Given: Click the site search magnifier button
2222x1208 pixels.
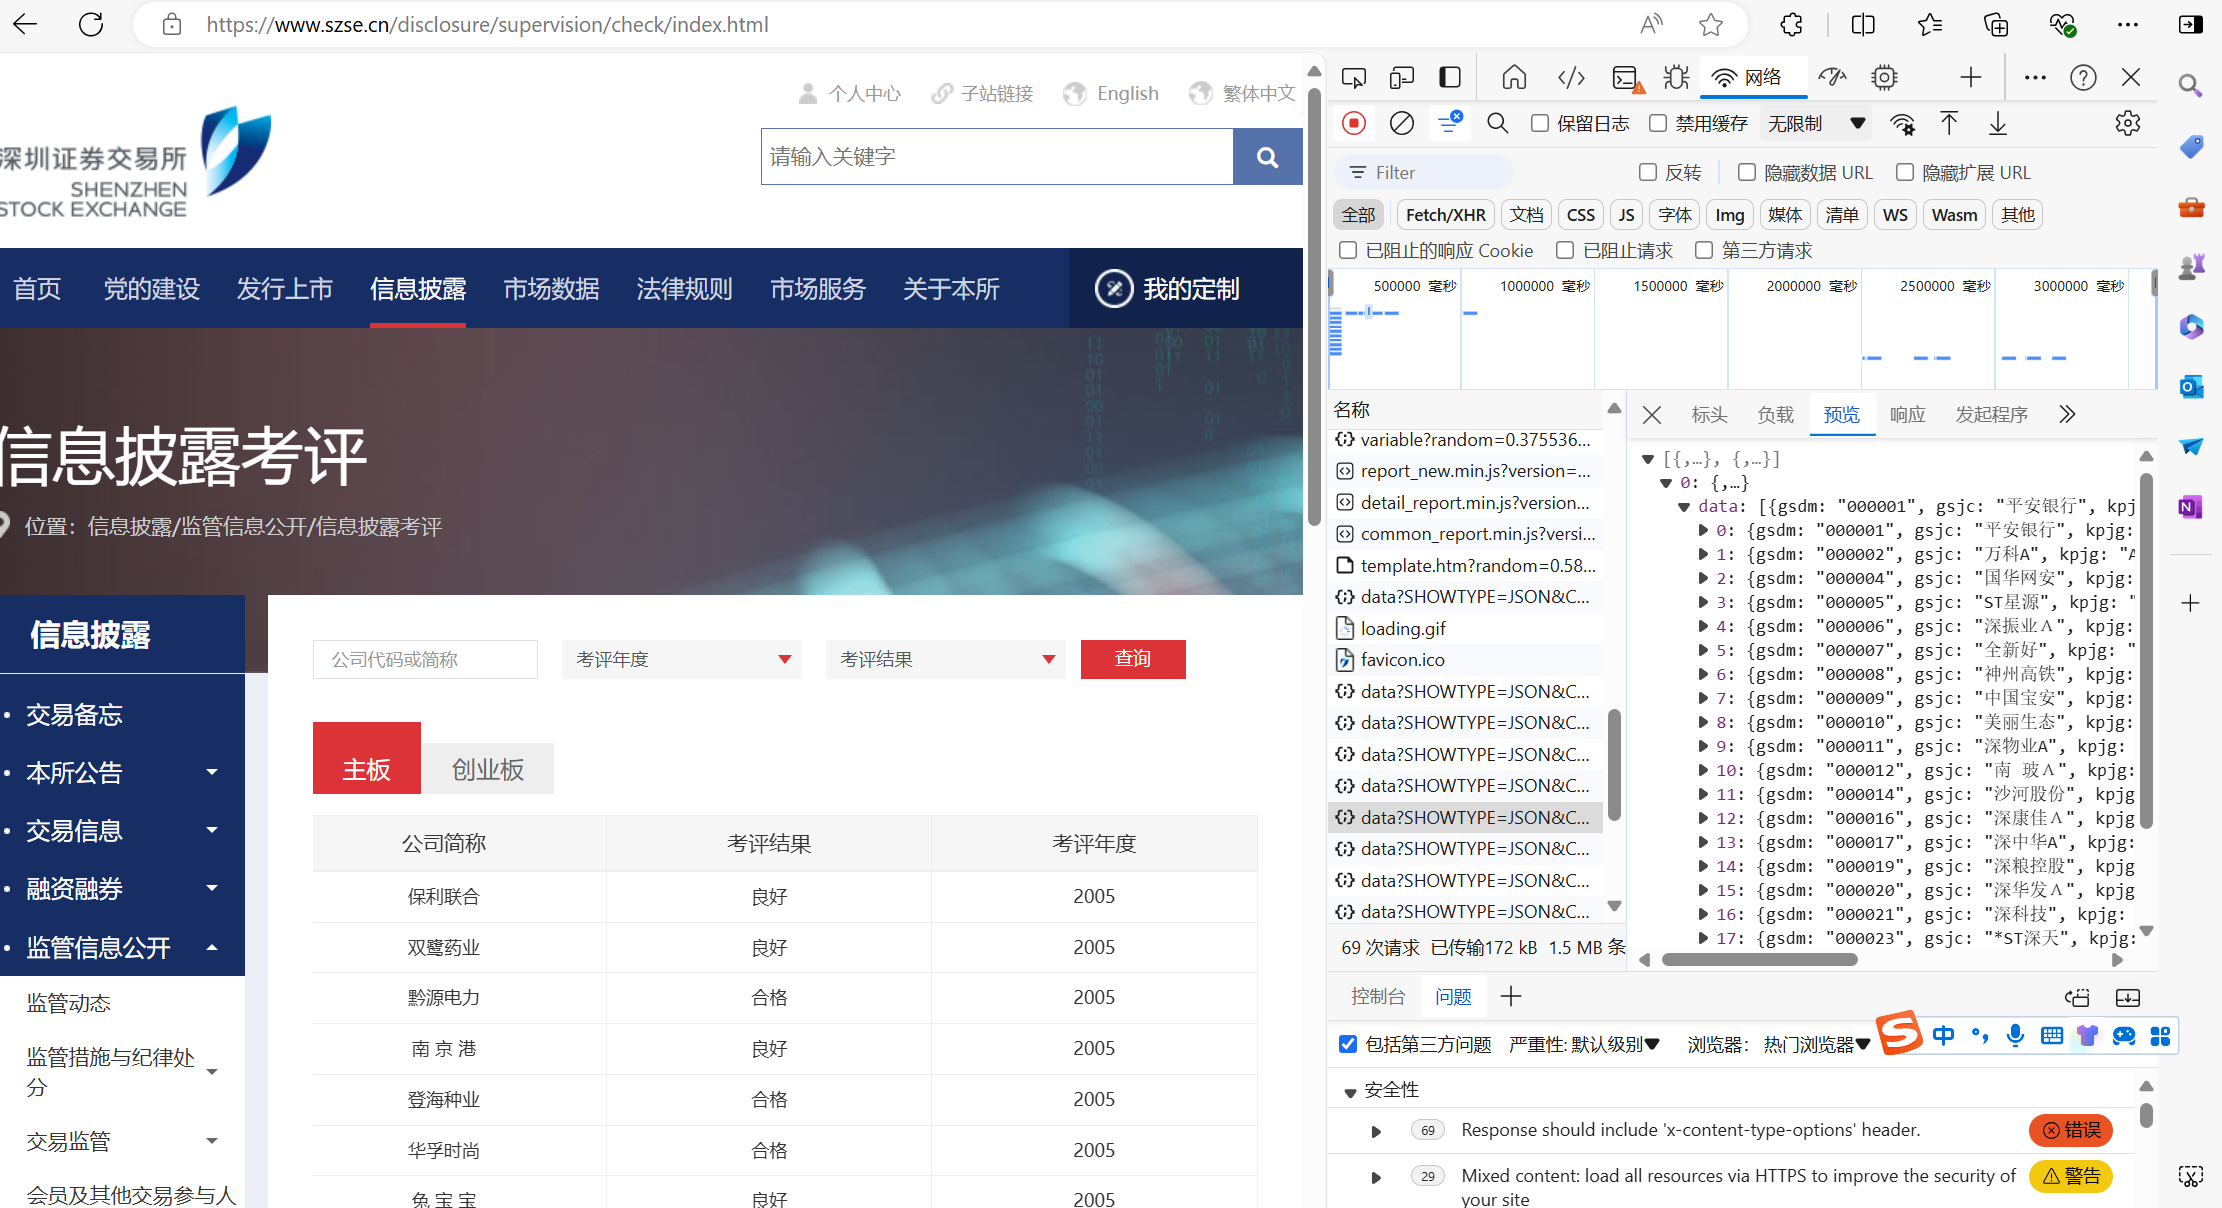Looking at the screenshot, I should 1267,157.
